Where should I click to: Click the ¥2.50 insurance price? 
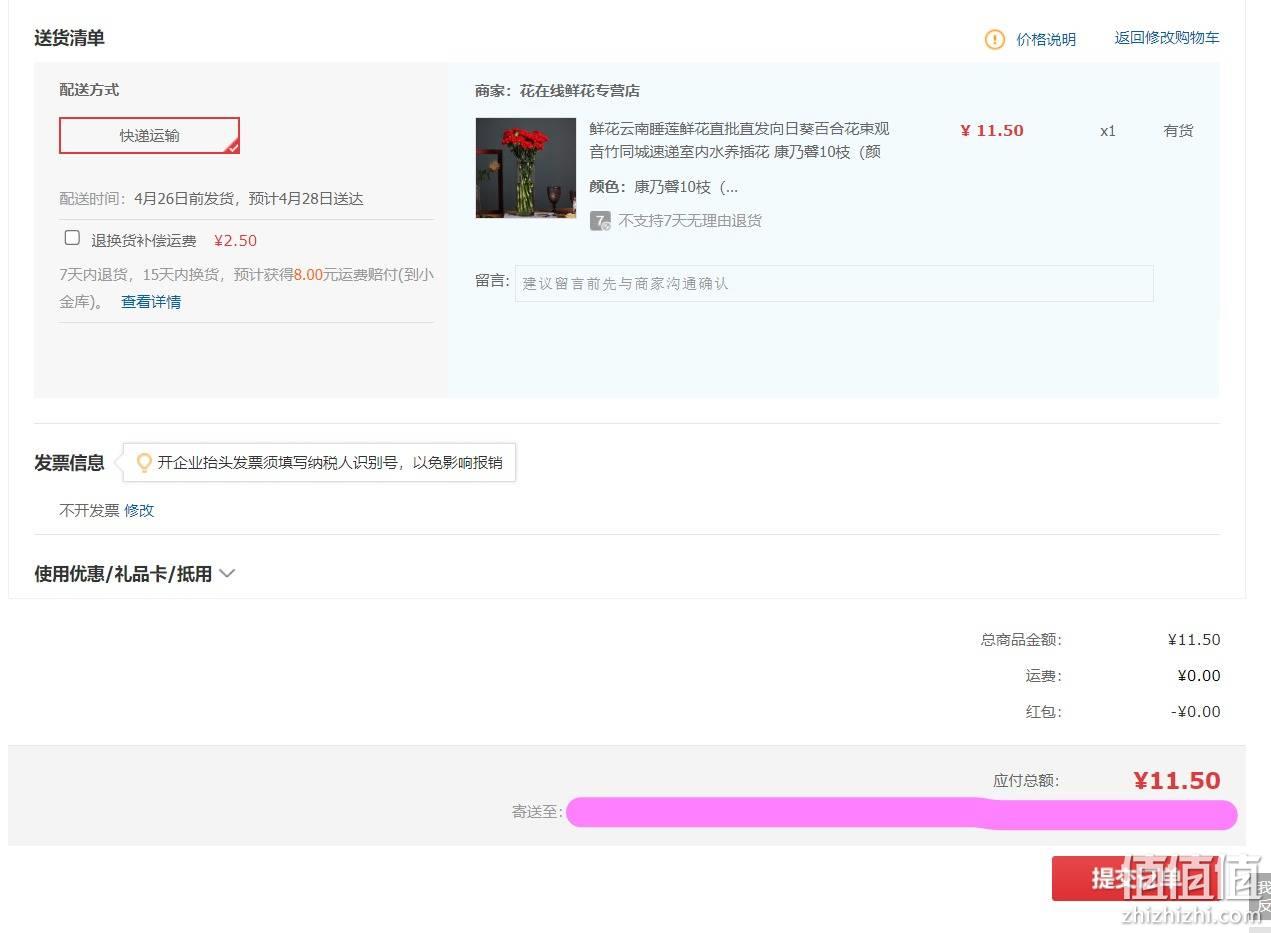(x=236, y=240)
